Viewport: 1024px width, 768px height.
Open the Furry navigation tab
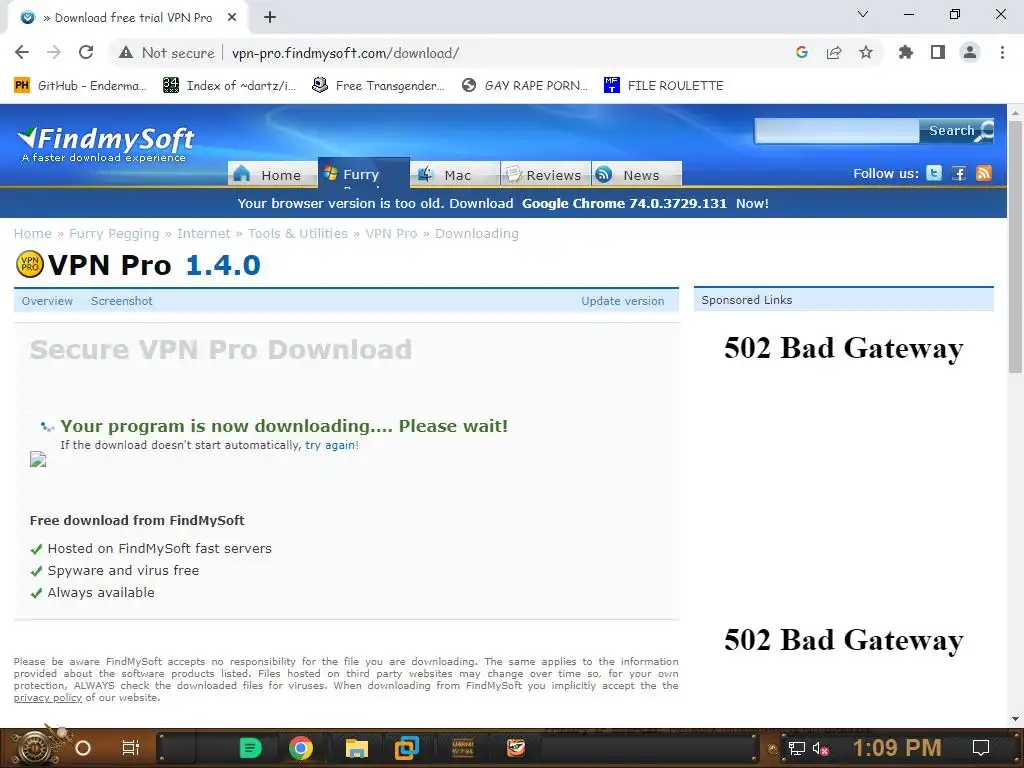tap(363, 173)
